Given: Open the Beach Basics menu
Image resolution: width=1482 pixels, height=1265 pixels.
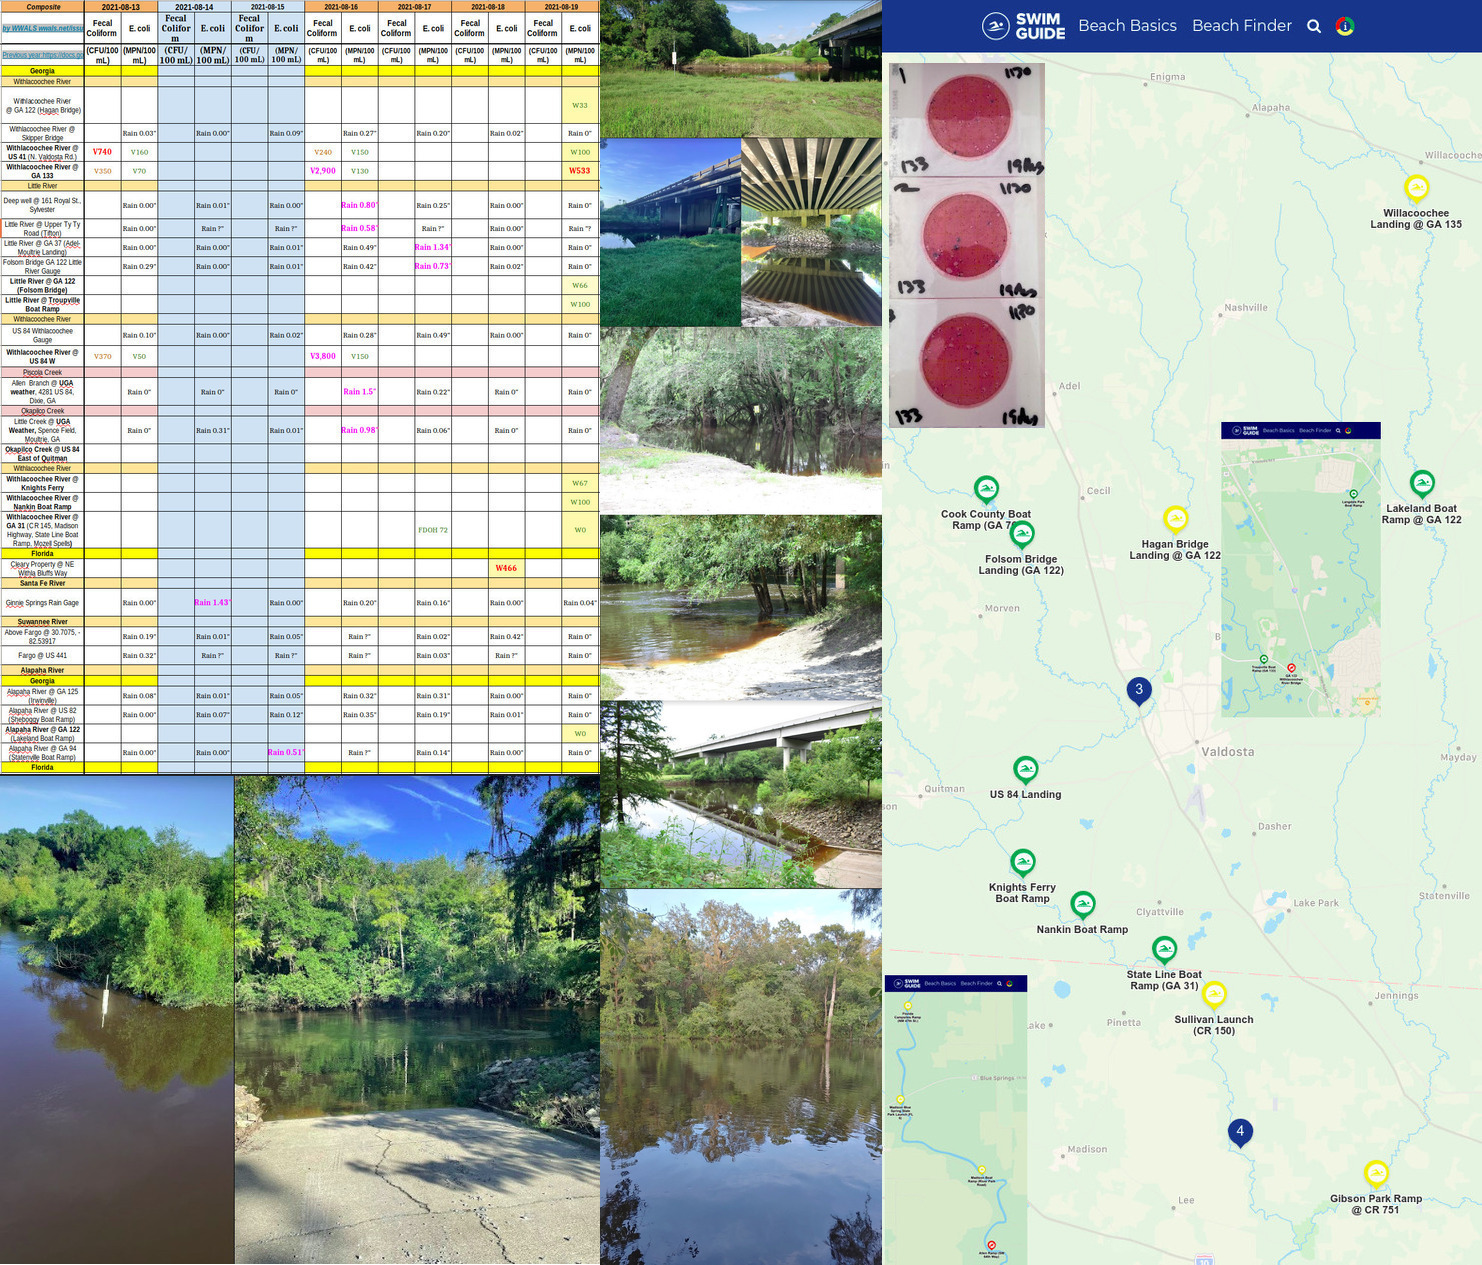Looking at the screenshot, I should point(1127,26).
